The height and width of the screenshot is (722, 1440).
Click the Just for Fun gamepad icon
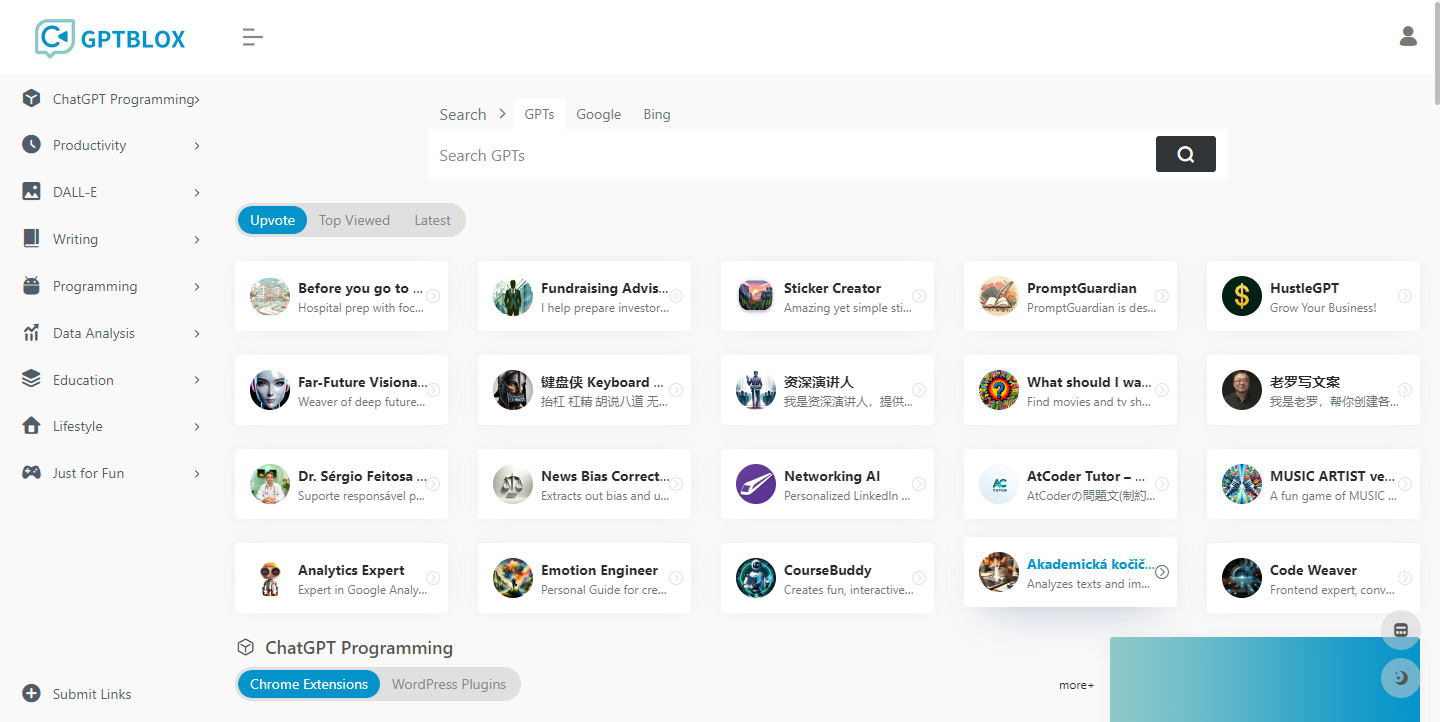click(32, 473)
